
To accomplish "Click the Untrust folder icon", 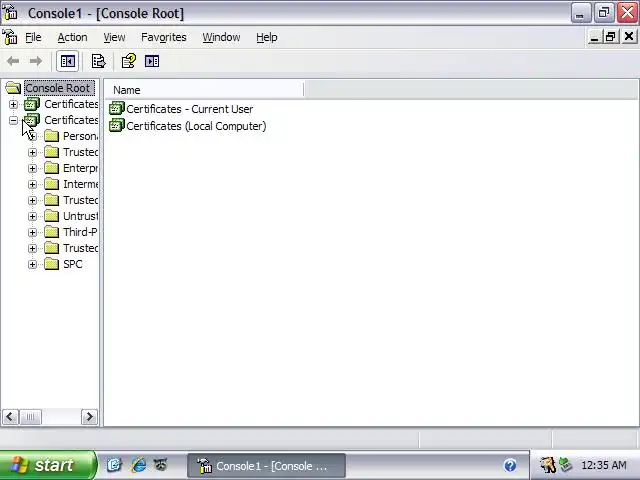I will point(51,216).
